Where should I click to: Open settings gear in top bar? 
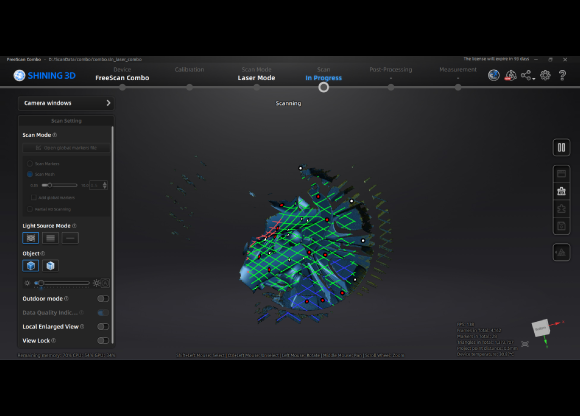(x=545, y=75)
